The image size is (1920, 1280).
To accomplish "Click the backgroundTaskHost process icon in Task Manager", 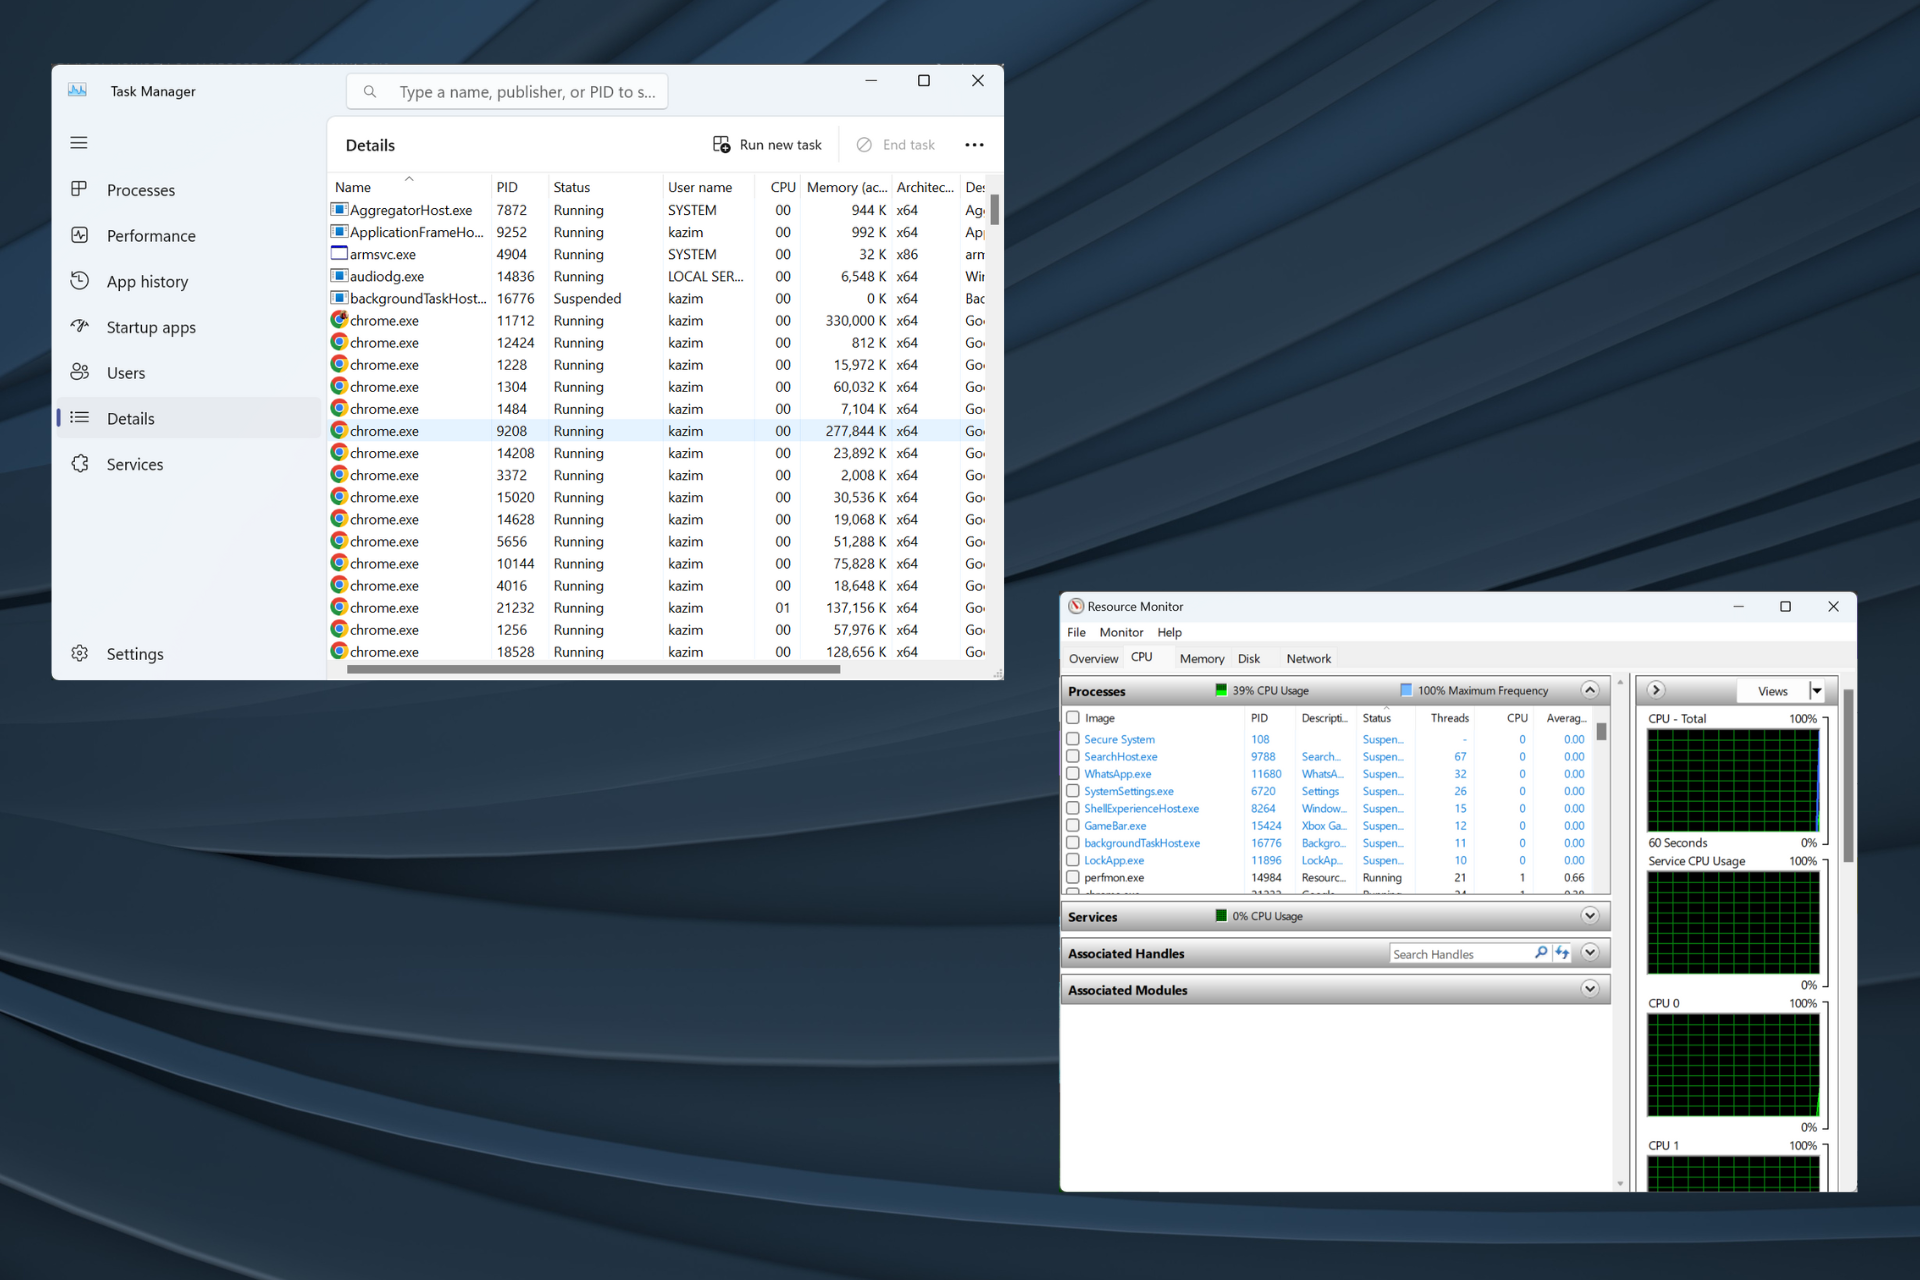I will coord(339,298).
